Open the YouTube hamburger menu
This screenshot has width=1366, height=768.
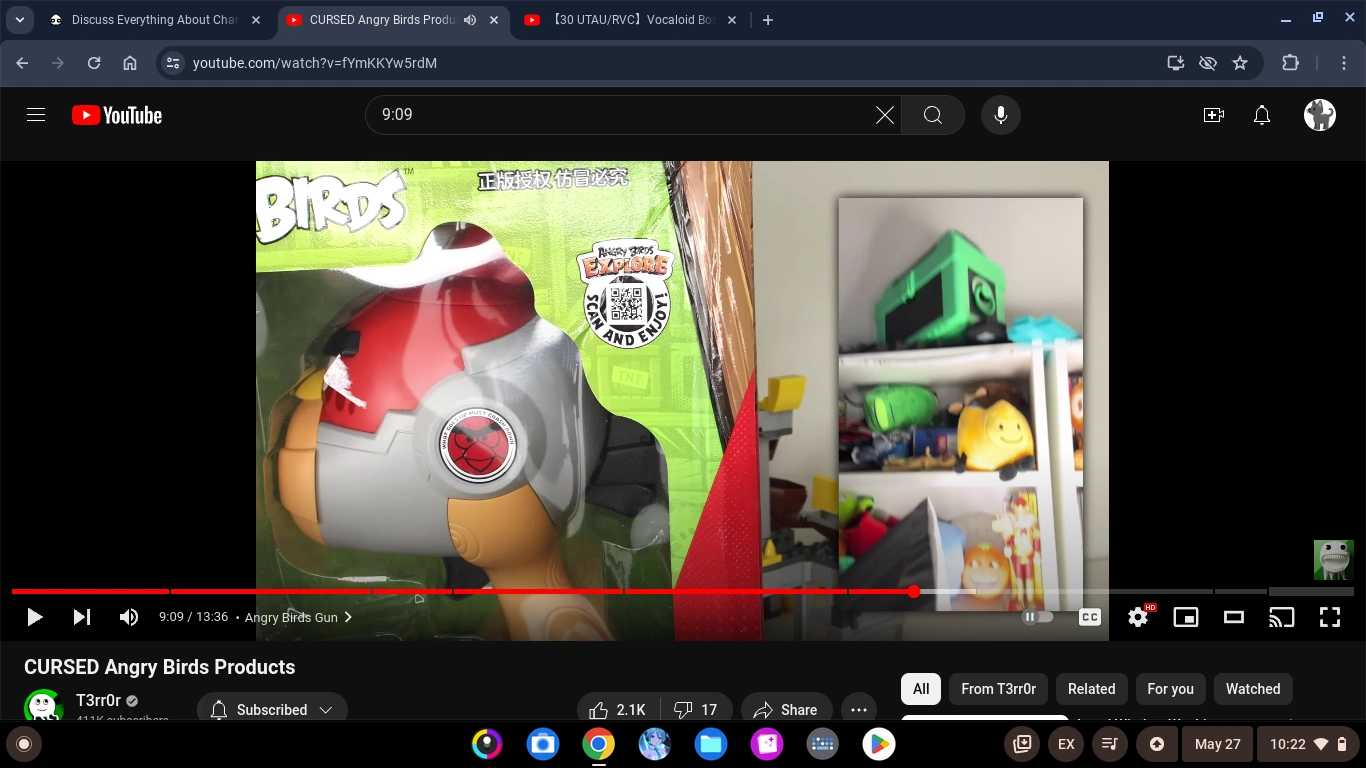[x=35, y=115]
